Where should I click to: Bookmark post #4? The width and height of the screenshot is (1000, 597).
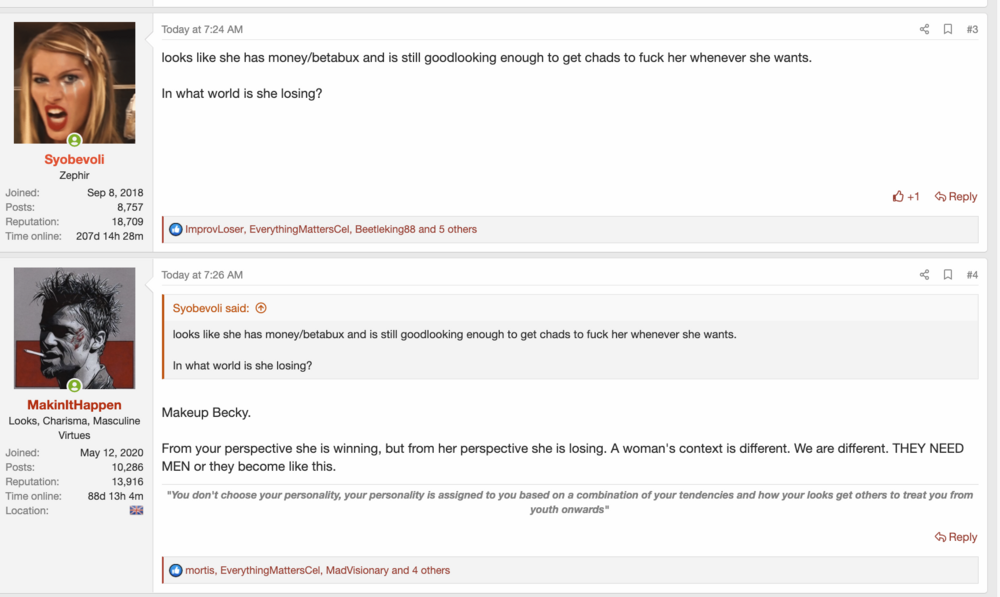point(948,275)
